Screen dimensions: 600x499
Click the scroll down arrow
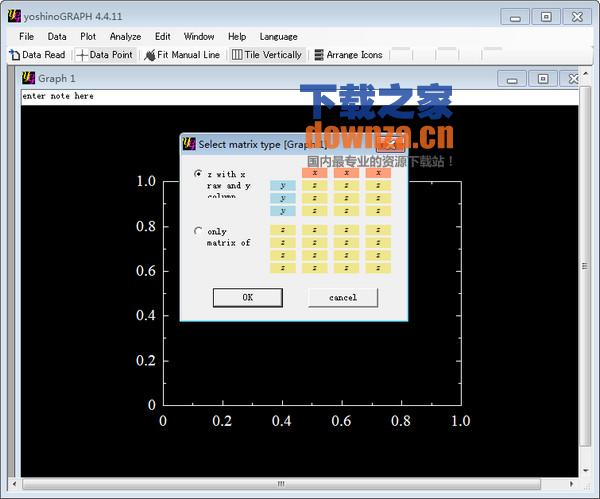pyautogui.click(x=585, y=471)
